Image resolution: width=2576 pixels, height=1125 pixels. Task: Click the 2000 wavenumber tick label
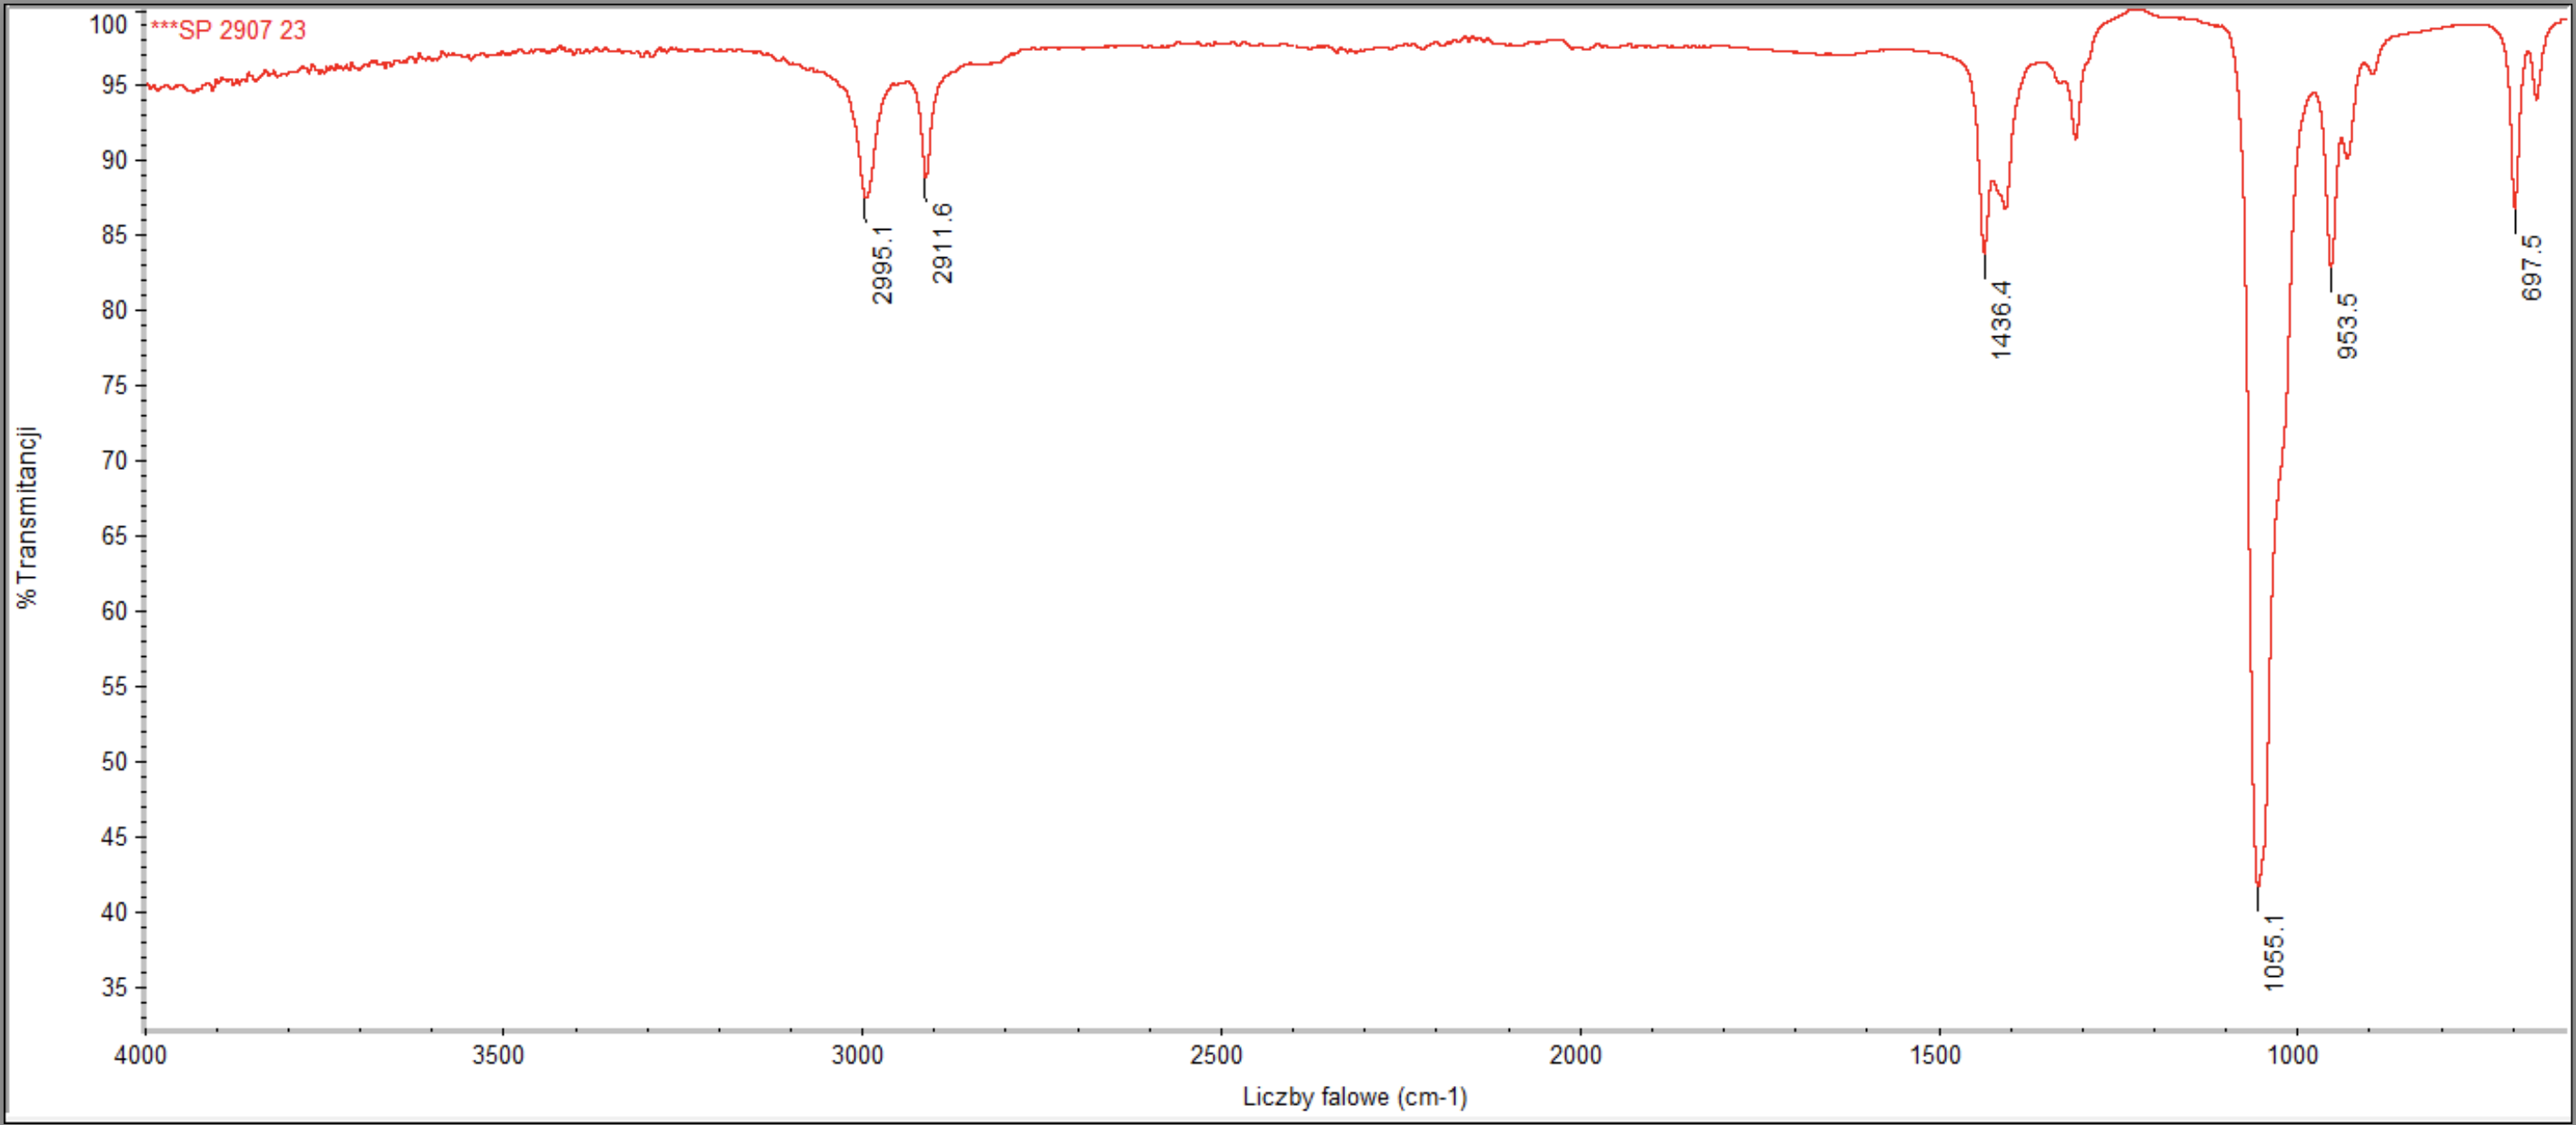point(1576,1055)
